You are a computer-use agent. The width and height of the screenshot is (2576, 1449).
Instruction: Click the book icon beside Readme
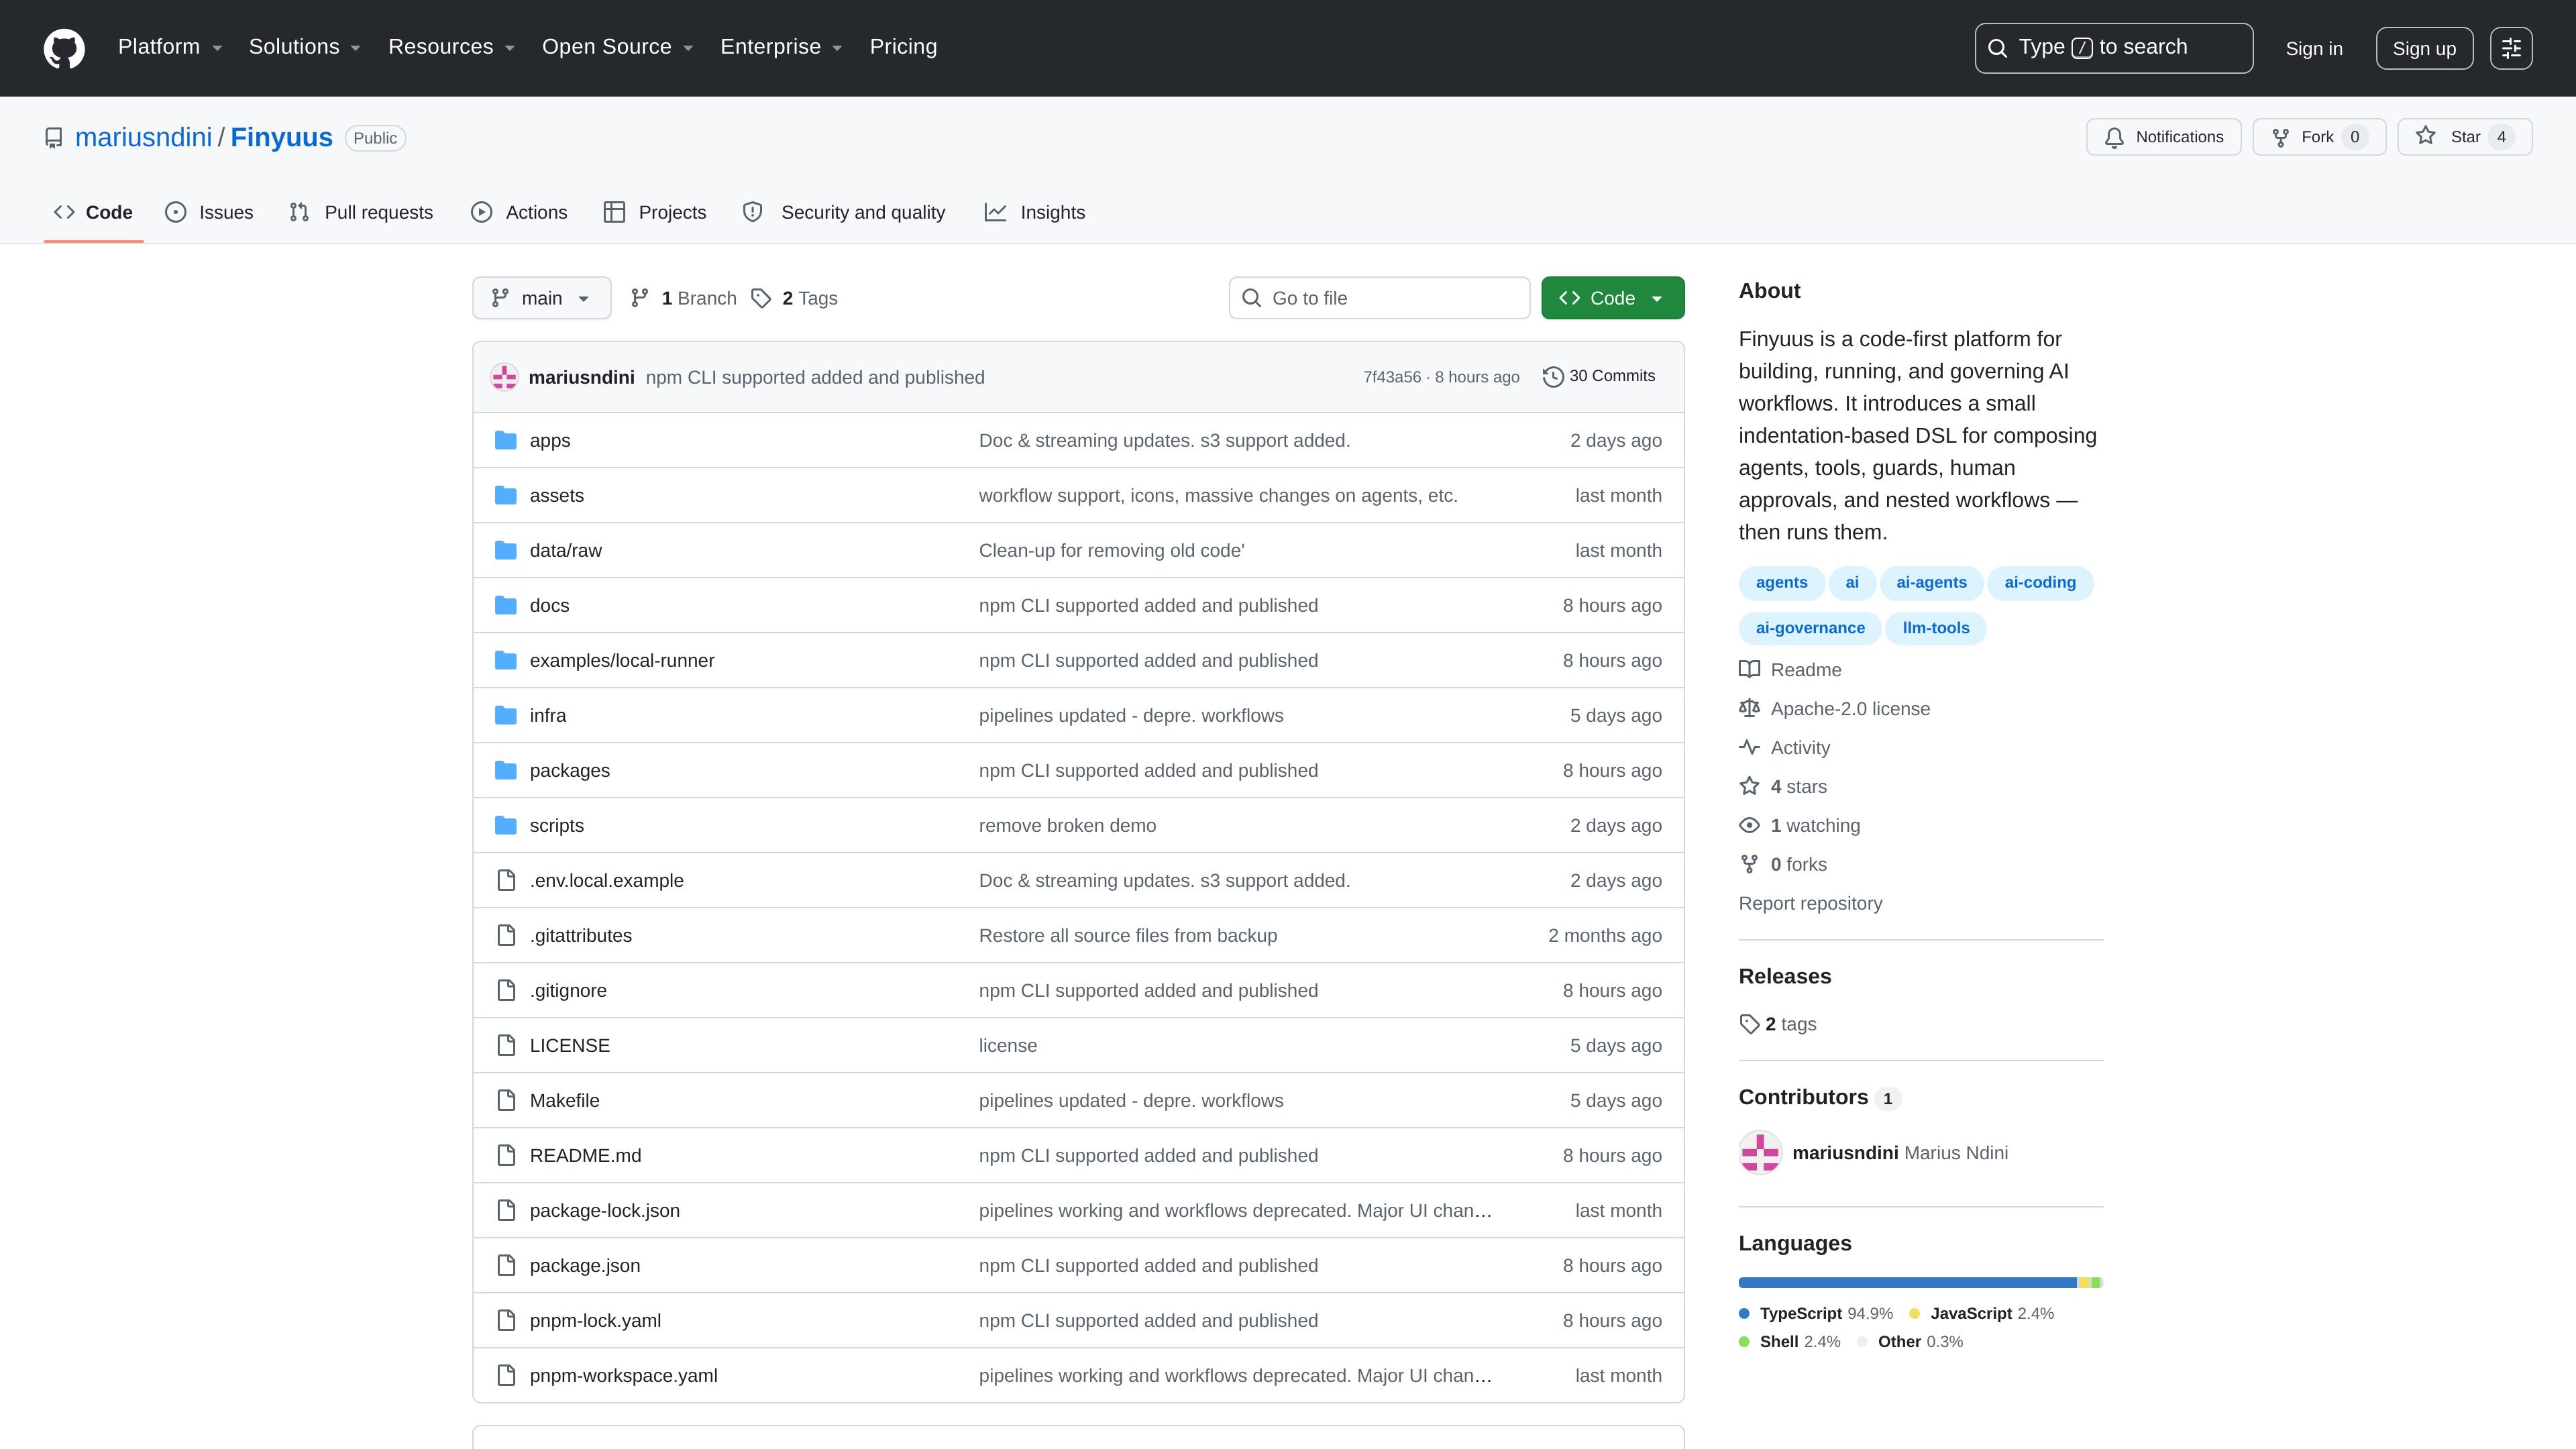[1749, 669]
